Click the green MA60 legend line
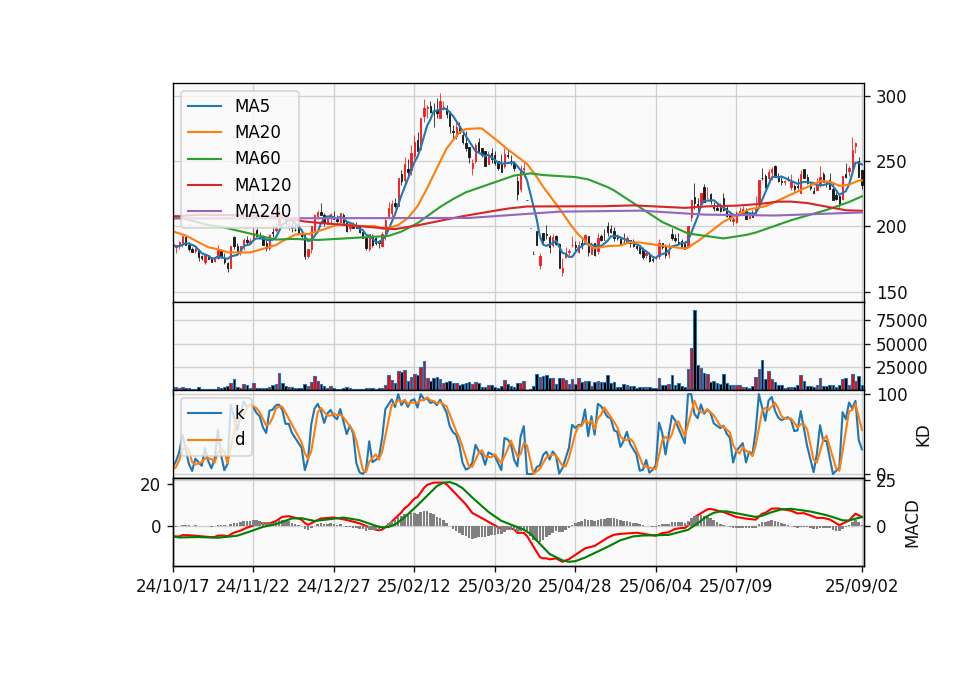The width and height of the screenshot is (960, 690). coord(204,159)
